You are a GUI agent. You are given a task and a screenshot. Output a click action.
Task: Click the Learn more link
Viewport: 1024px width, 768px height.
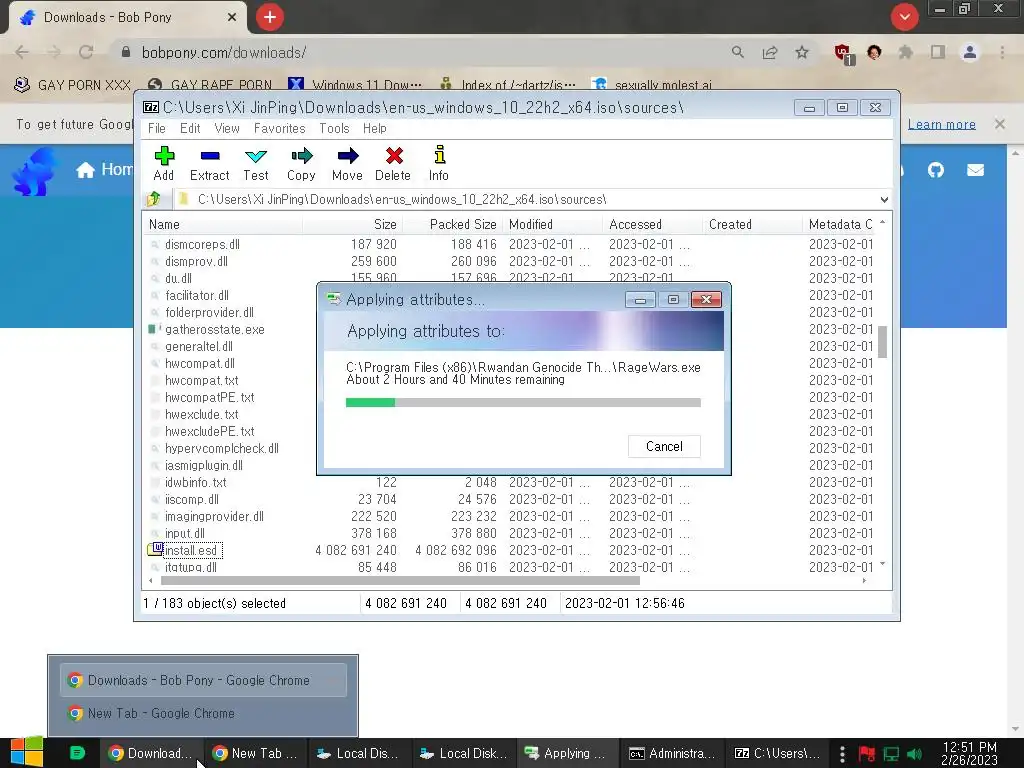click(942, 124)
